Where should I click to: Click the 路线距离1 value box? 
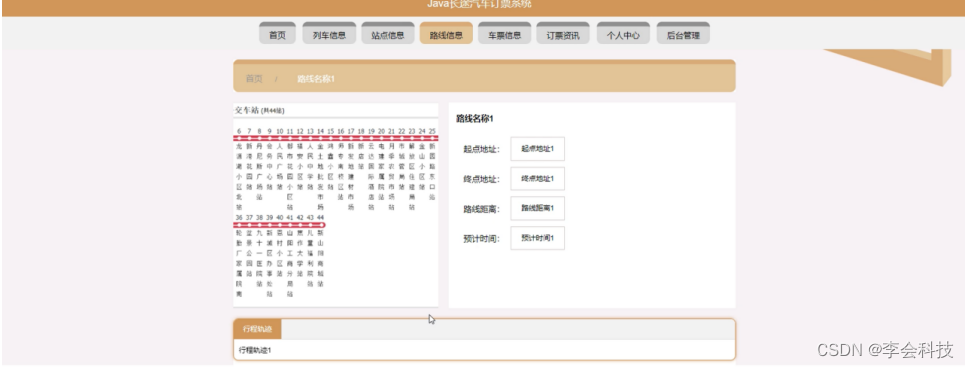coord(538,208)
